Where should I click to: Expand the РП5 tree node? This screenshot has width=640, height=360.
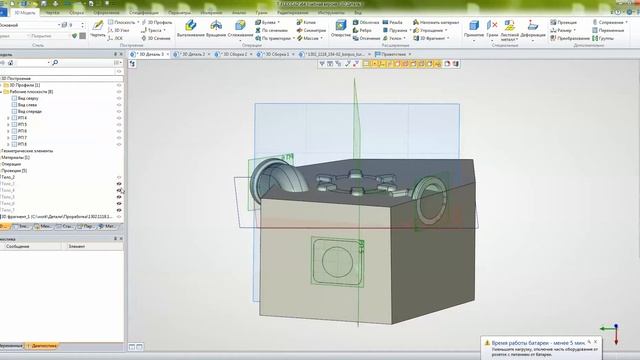[x=8, y=124]
